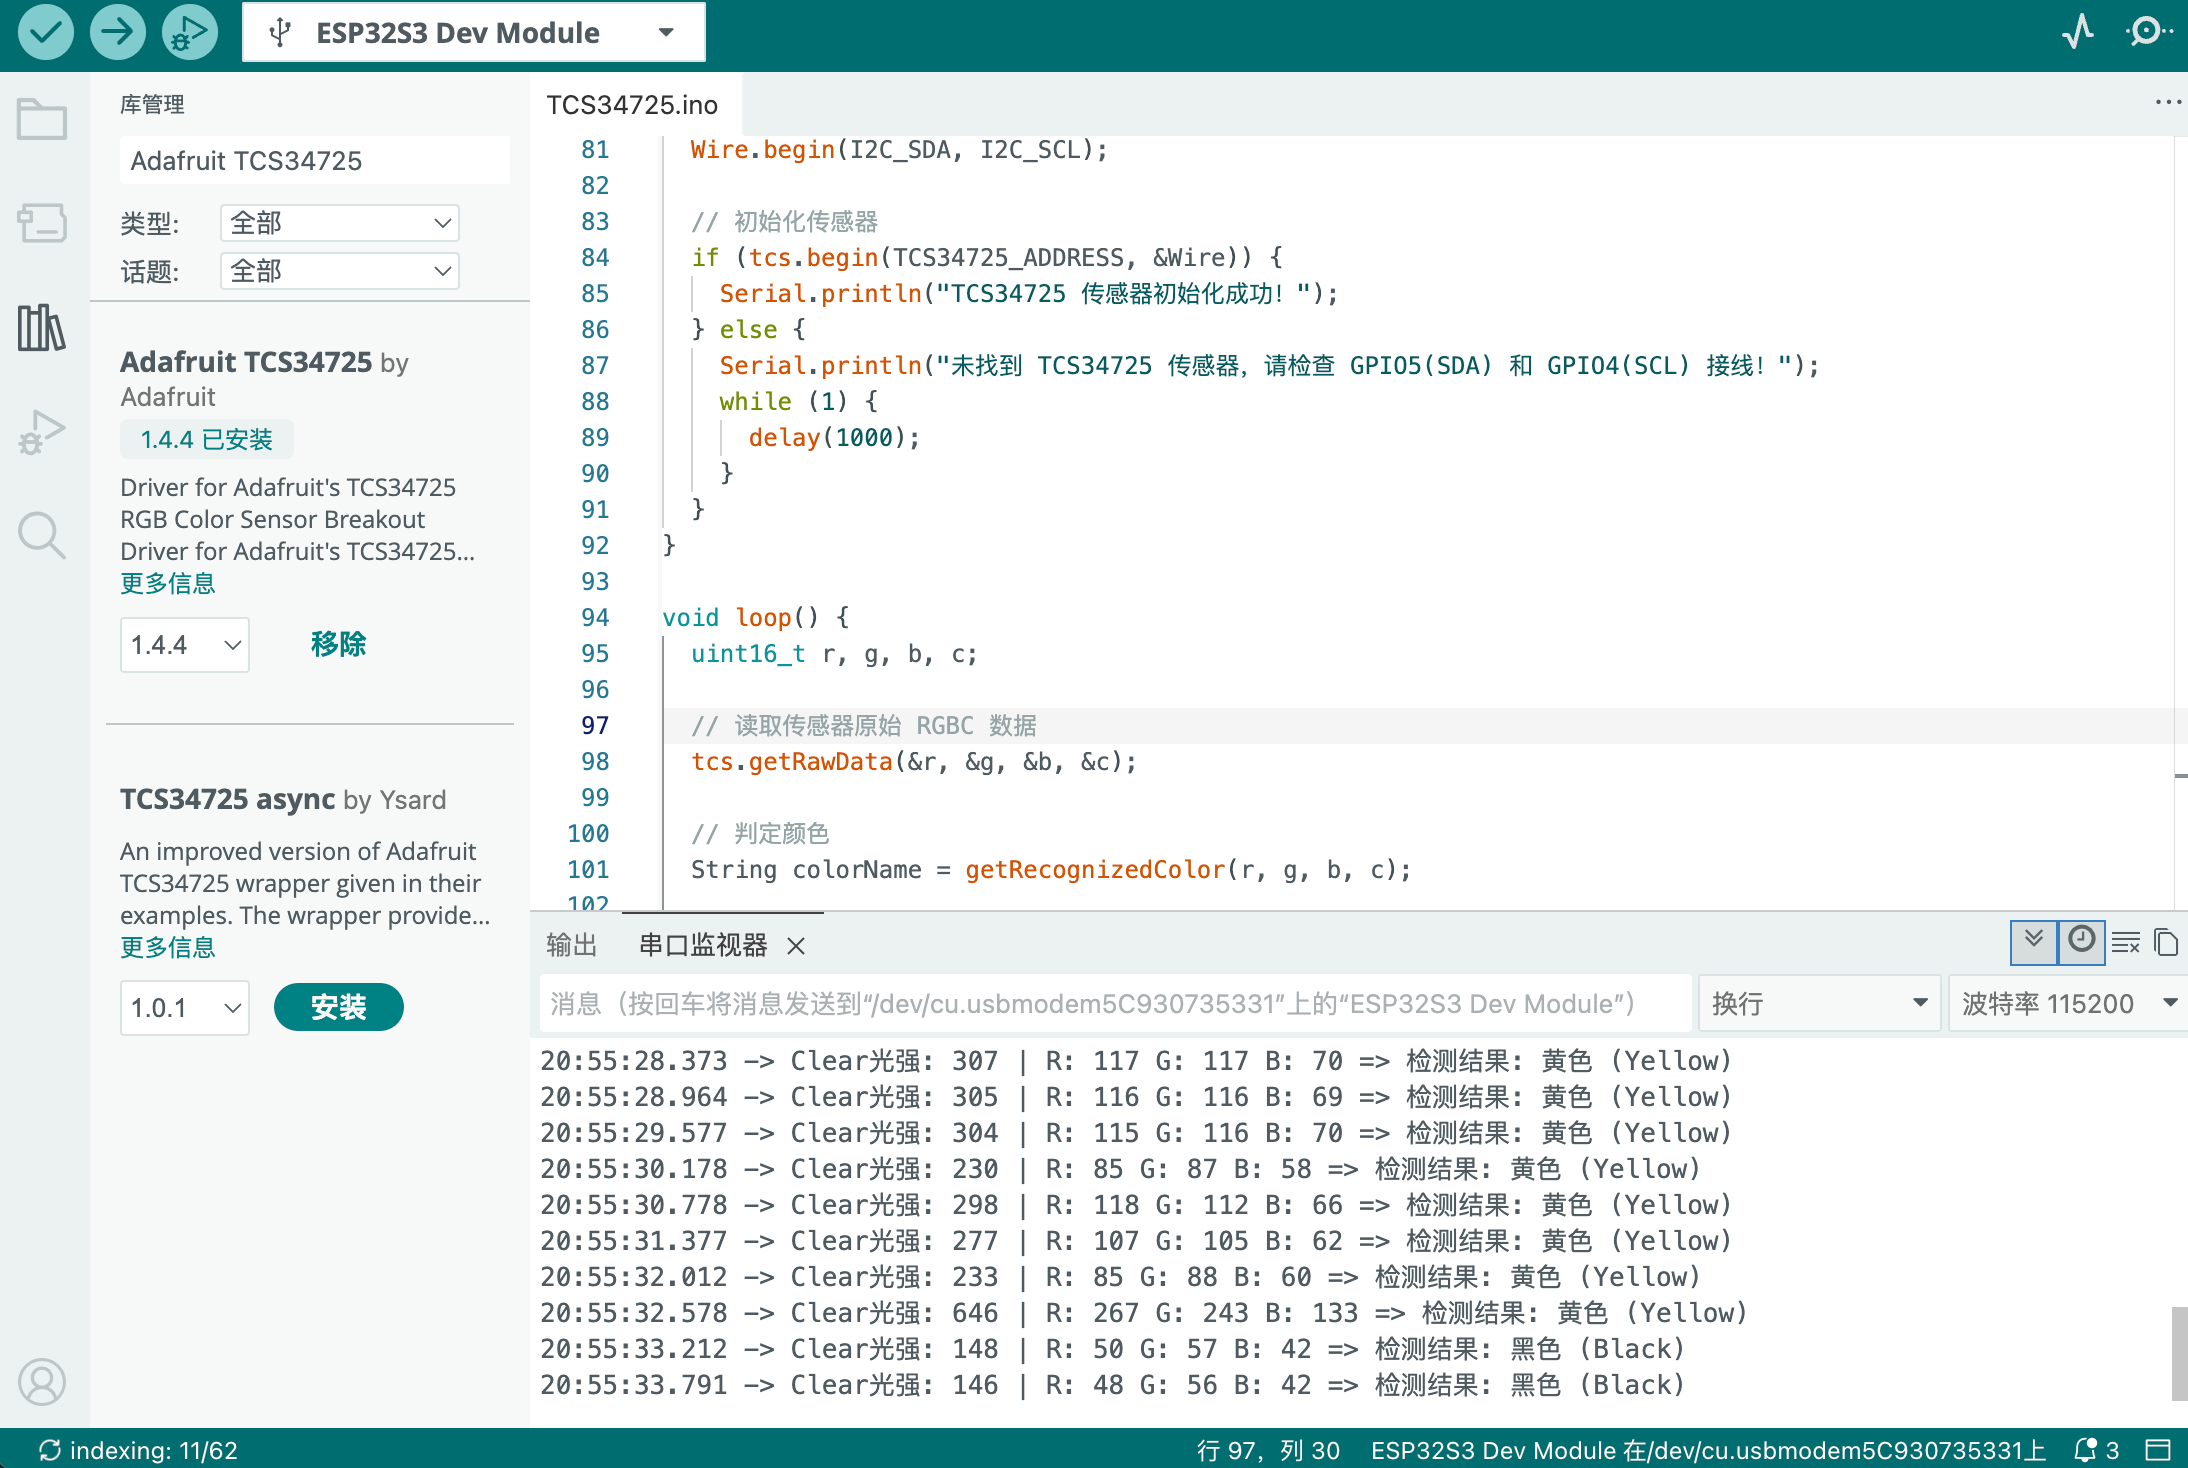Click the library search field

coord(314,160)
